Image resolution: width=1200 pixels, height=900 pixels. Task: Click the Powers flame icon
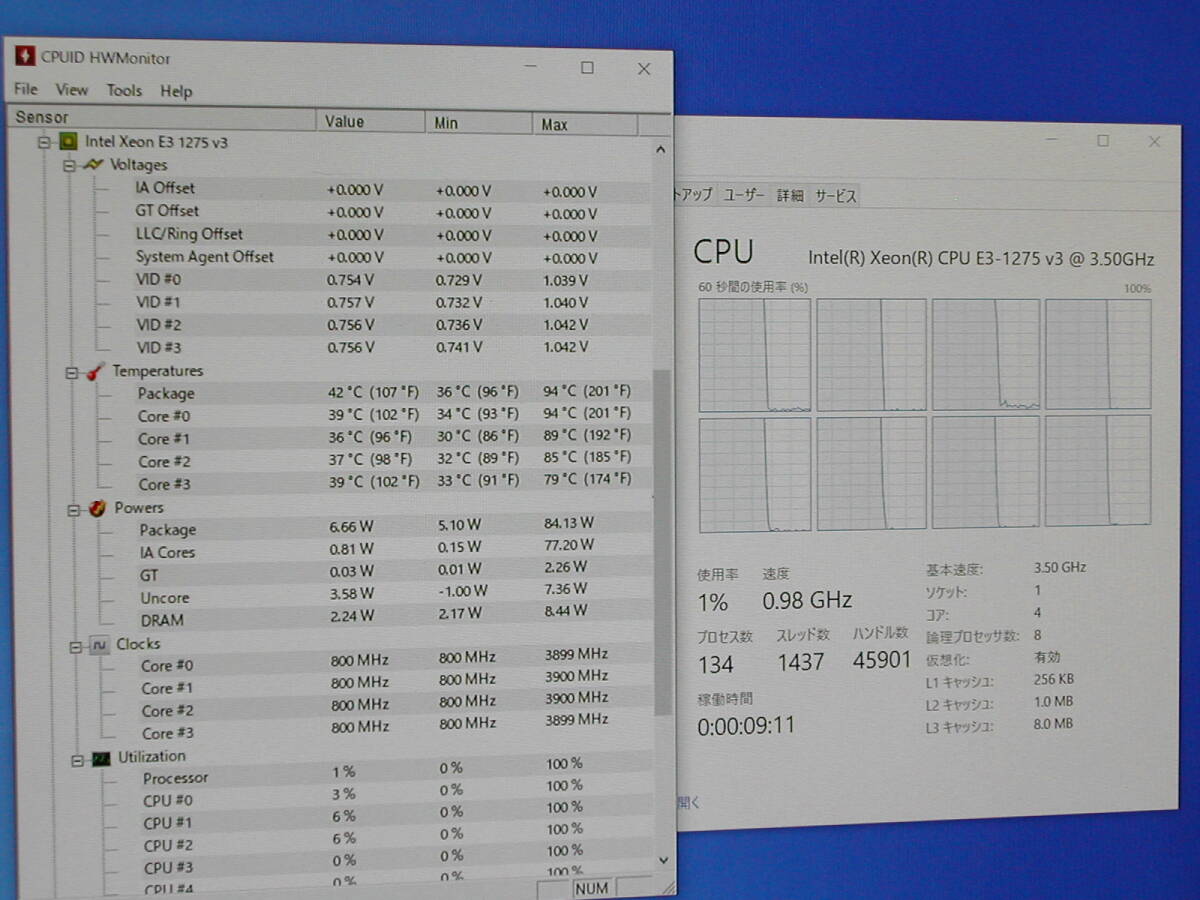pos(97,508)
